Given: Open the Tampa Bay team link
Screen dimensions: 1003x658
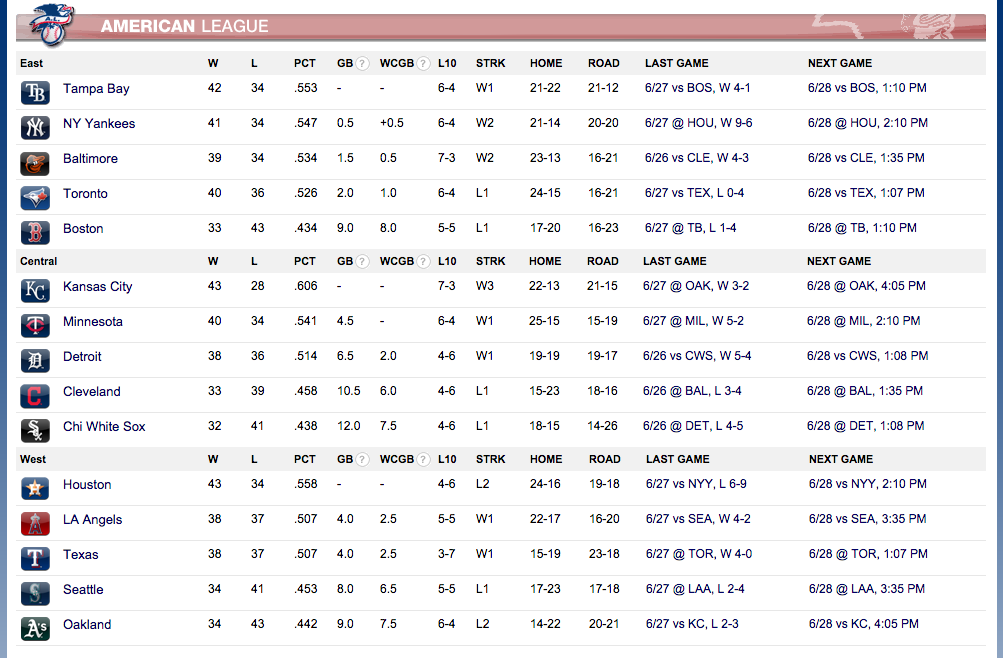Looking at the screenshot, I should pyautogui.click(x=96, y=89).
